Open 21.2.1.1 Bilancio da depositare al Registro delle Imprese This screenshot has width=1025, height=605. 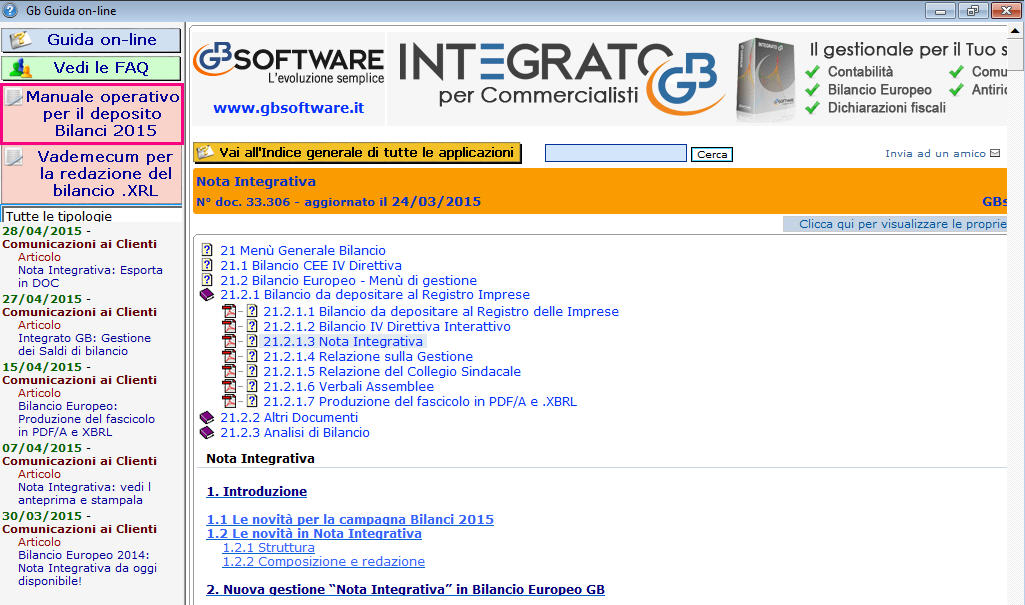(441, 312)
